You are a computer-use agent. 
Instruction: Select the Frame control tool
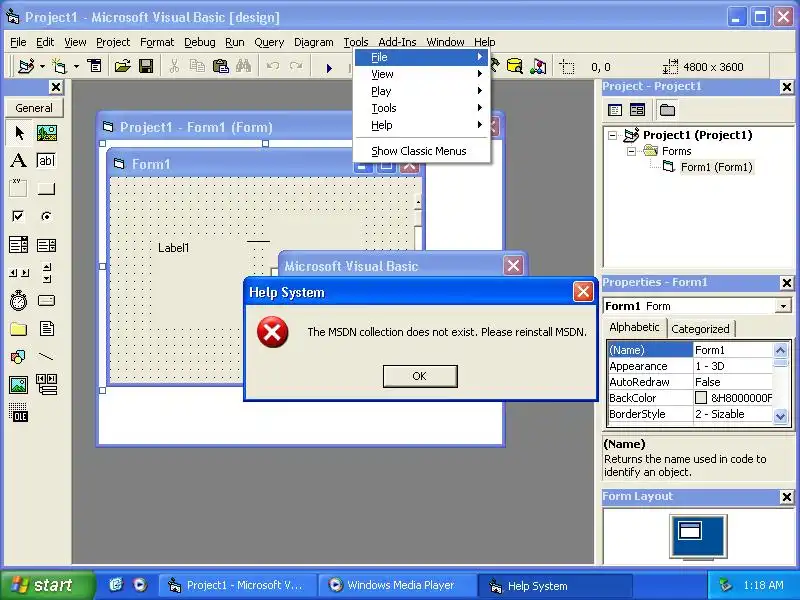click(x=19, y=189)
